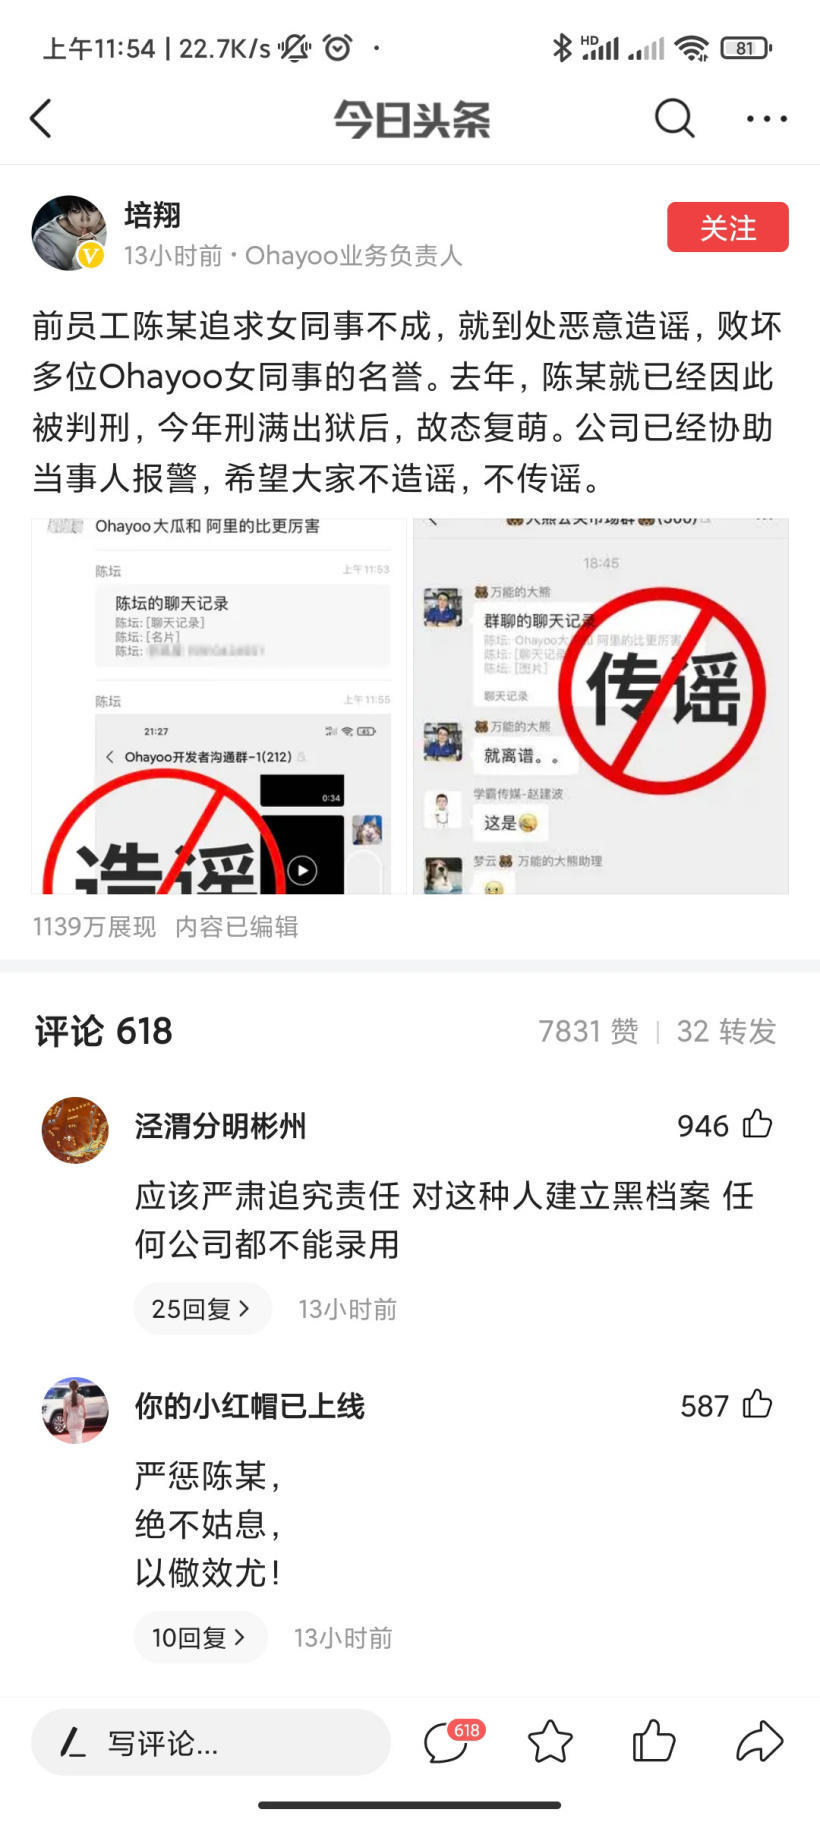820x1822 pixels.
Task: Open the 传谣 screenshot image
Action: click(601, 706)
